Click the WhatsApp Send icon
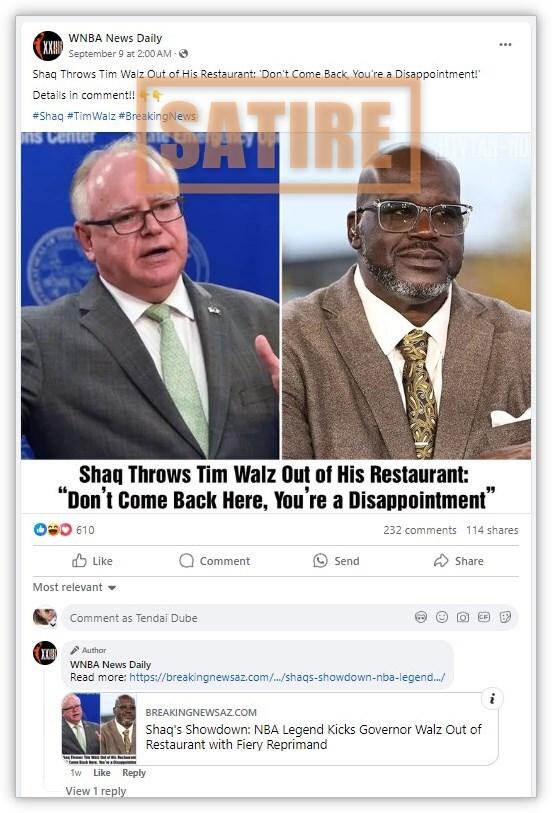The height and width of the screenshot is (813, 552). coord(320,560)
